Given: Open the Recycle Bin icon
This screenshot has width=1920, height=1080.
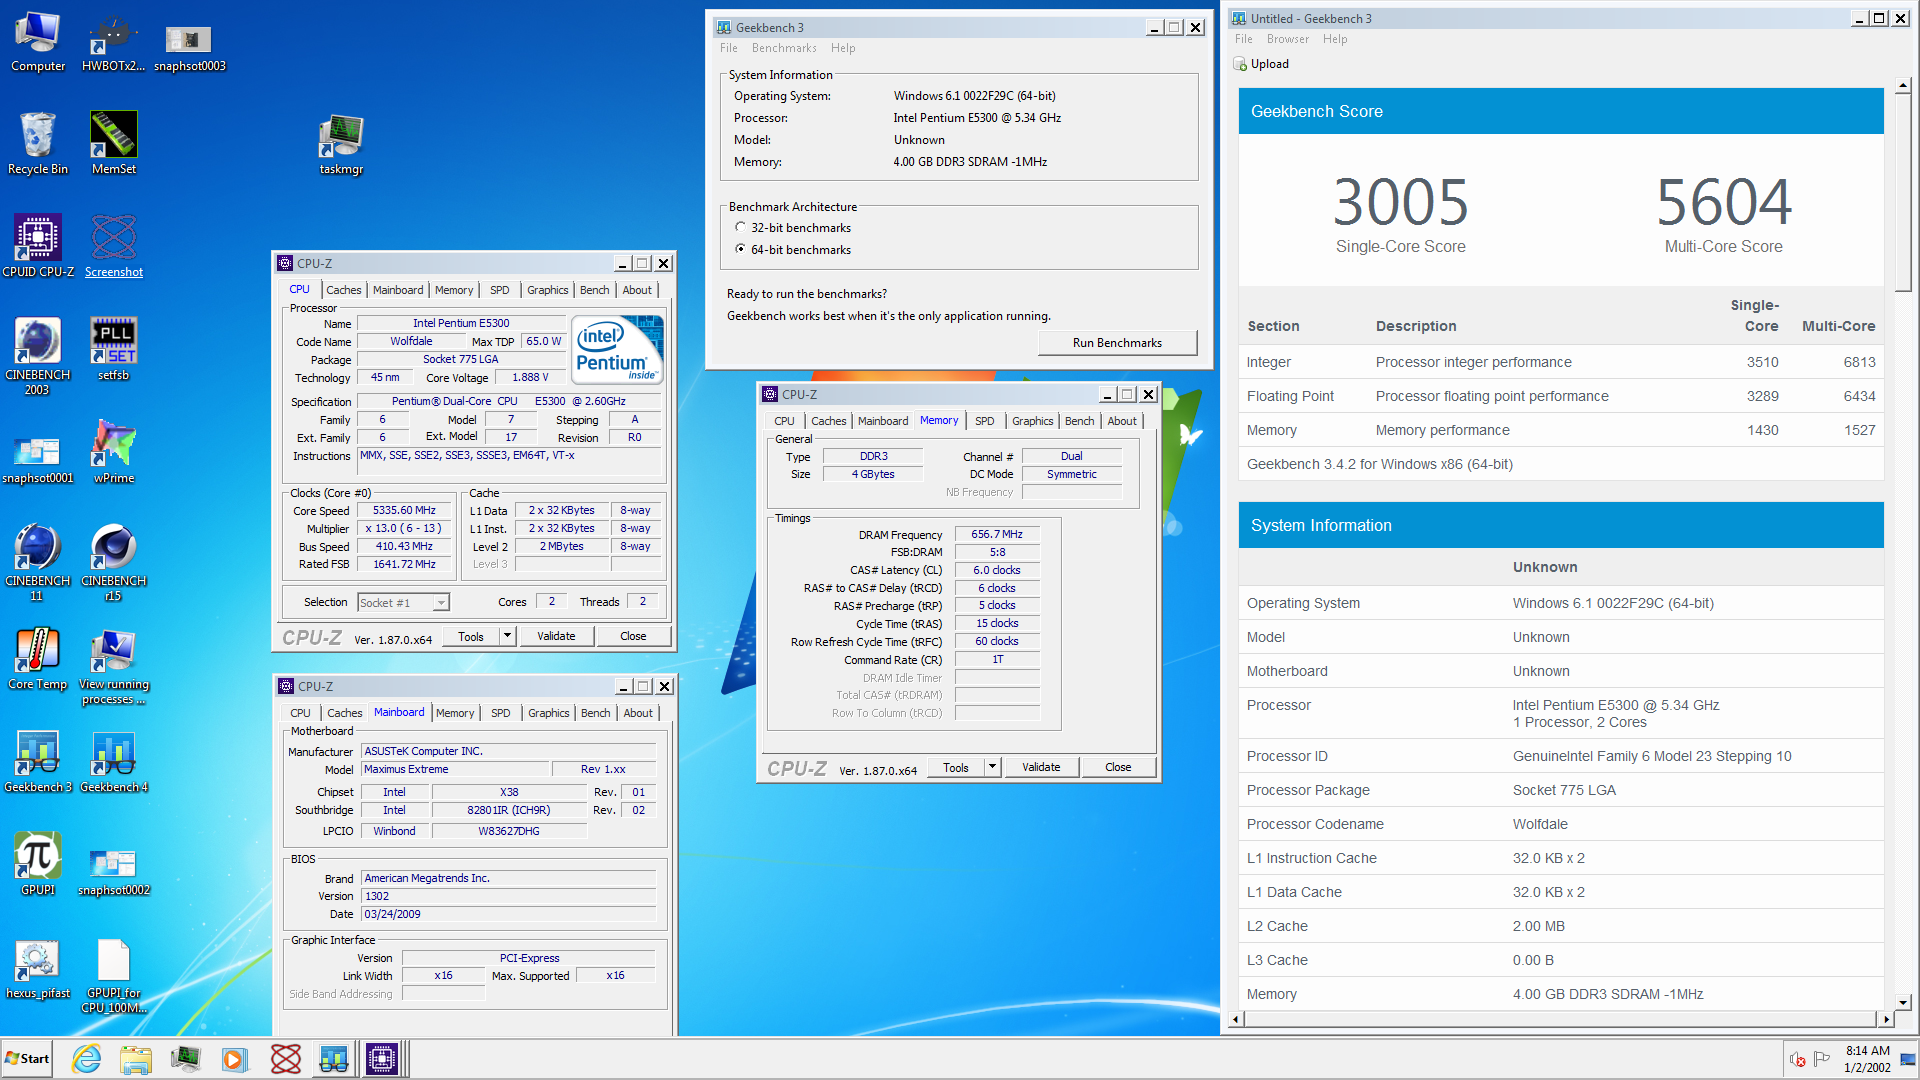Looking at the screenshot, I should tap(38, 145).
